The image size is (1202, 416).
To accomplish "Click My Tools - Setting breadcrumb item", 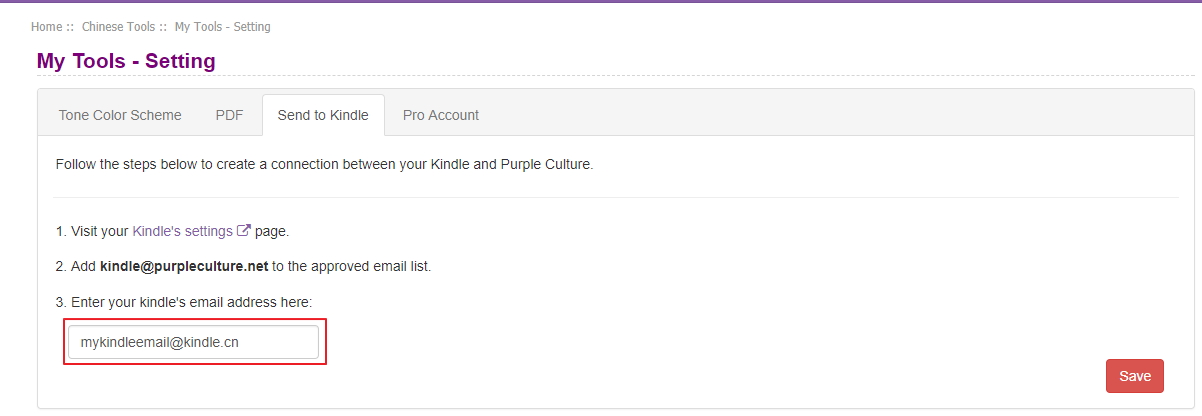I will coord(222,27).
